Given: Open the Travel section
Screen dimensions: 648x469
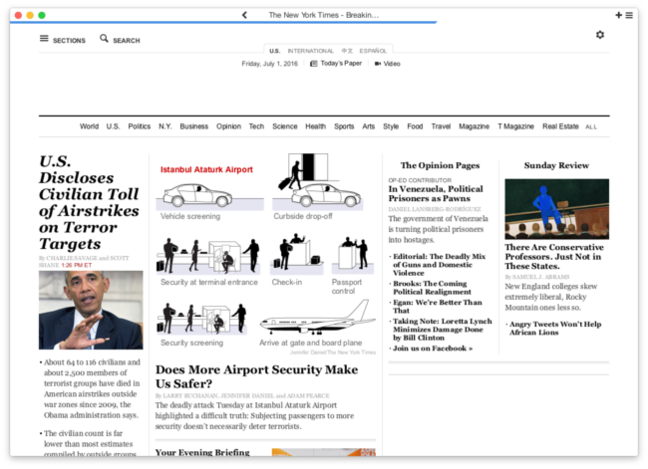Looking at the screenshot, I should click(441, 126).
